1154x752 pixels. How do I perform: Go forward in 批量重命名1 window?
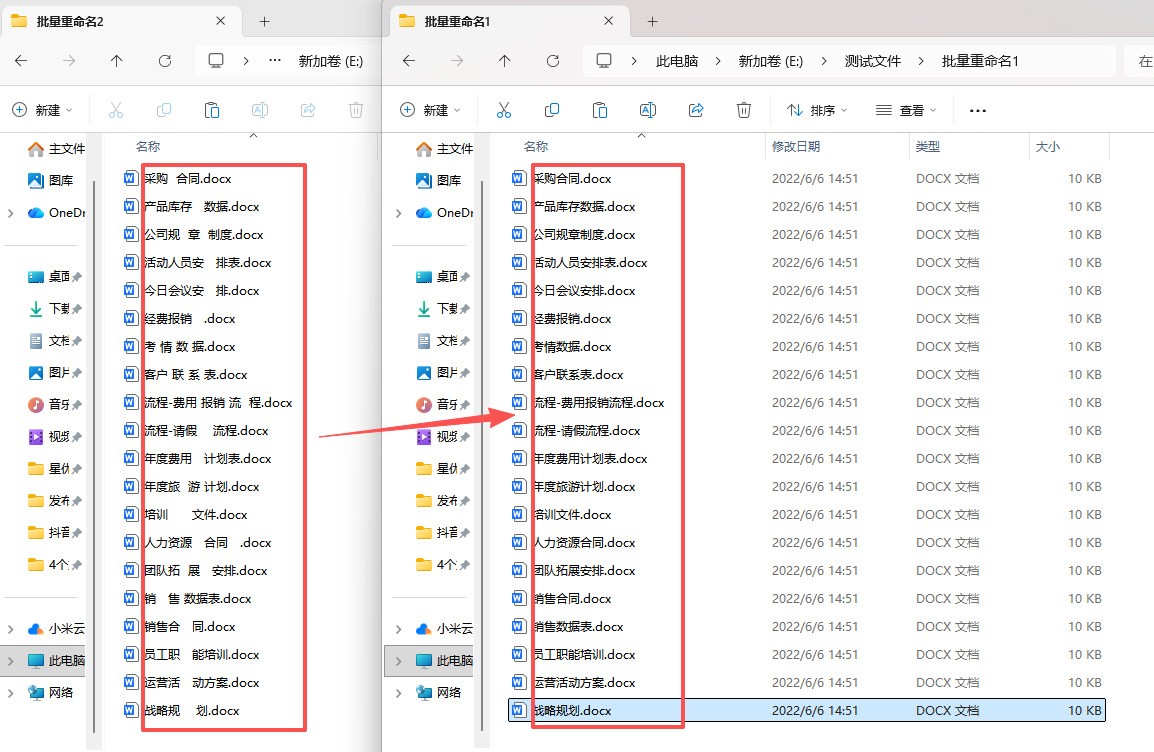[457, 61]
